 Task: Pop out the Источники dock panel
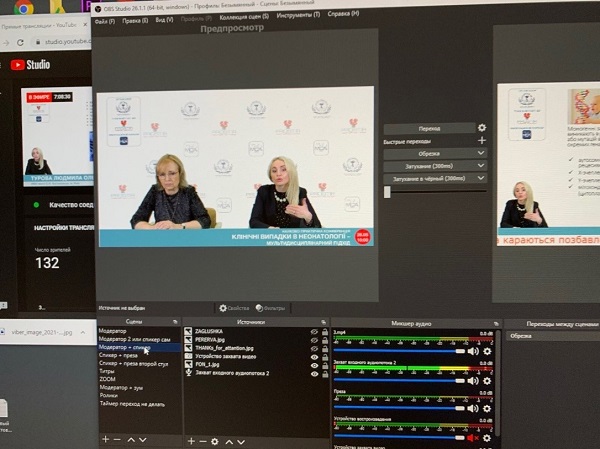(x=324, y=322)
